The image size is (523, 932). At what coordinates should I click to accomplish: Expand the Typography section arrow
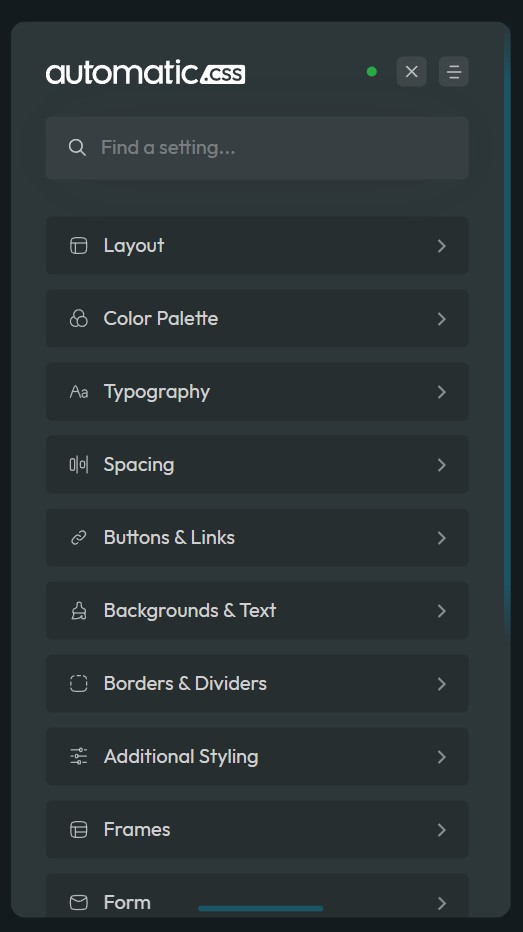pos(442,392)
